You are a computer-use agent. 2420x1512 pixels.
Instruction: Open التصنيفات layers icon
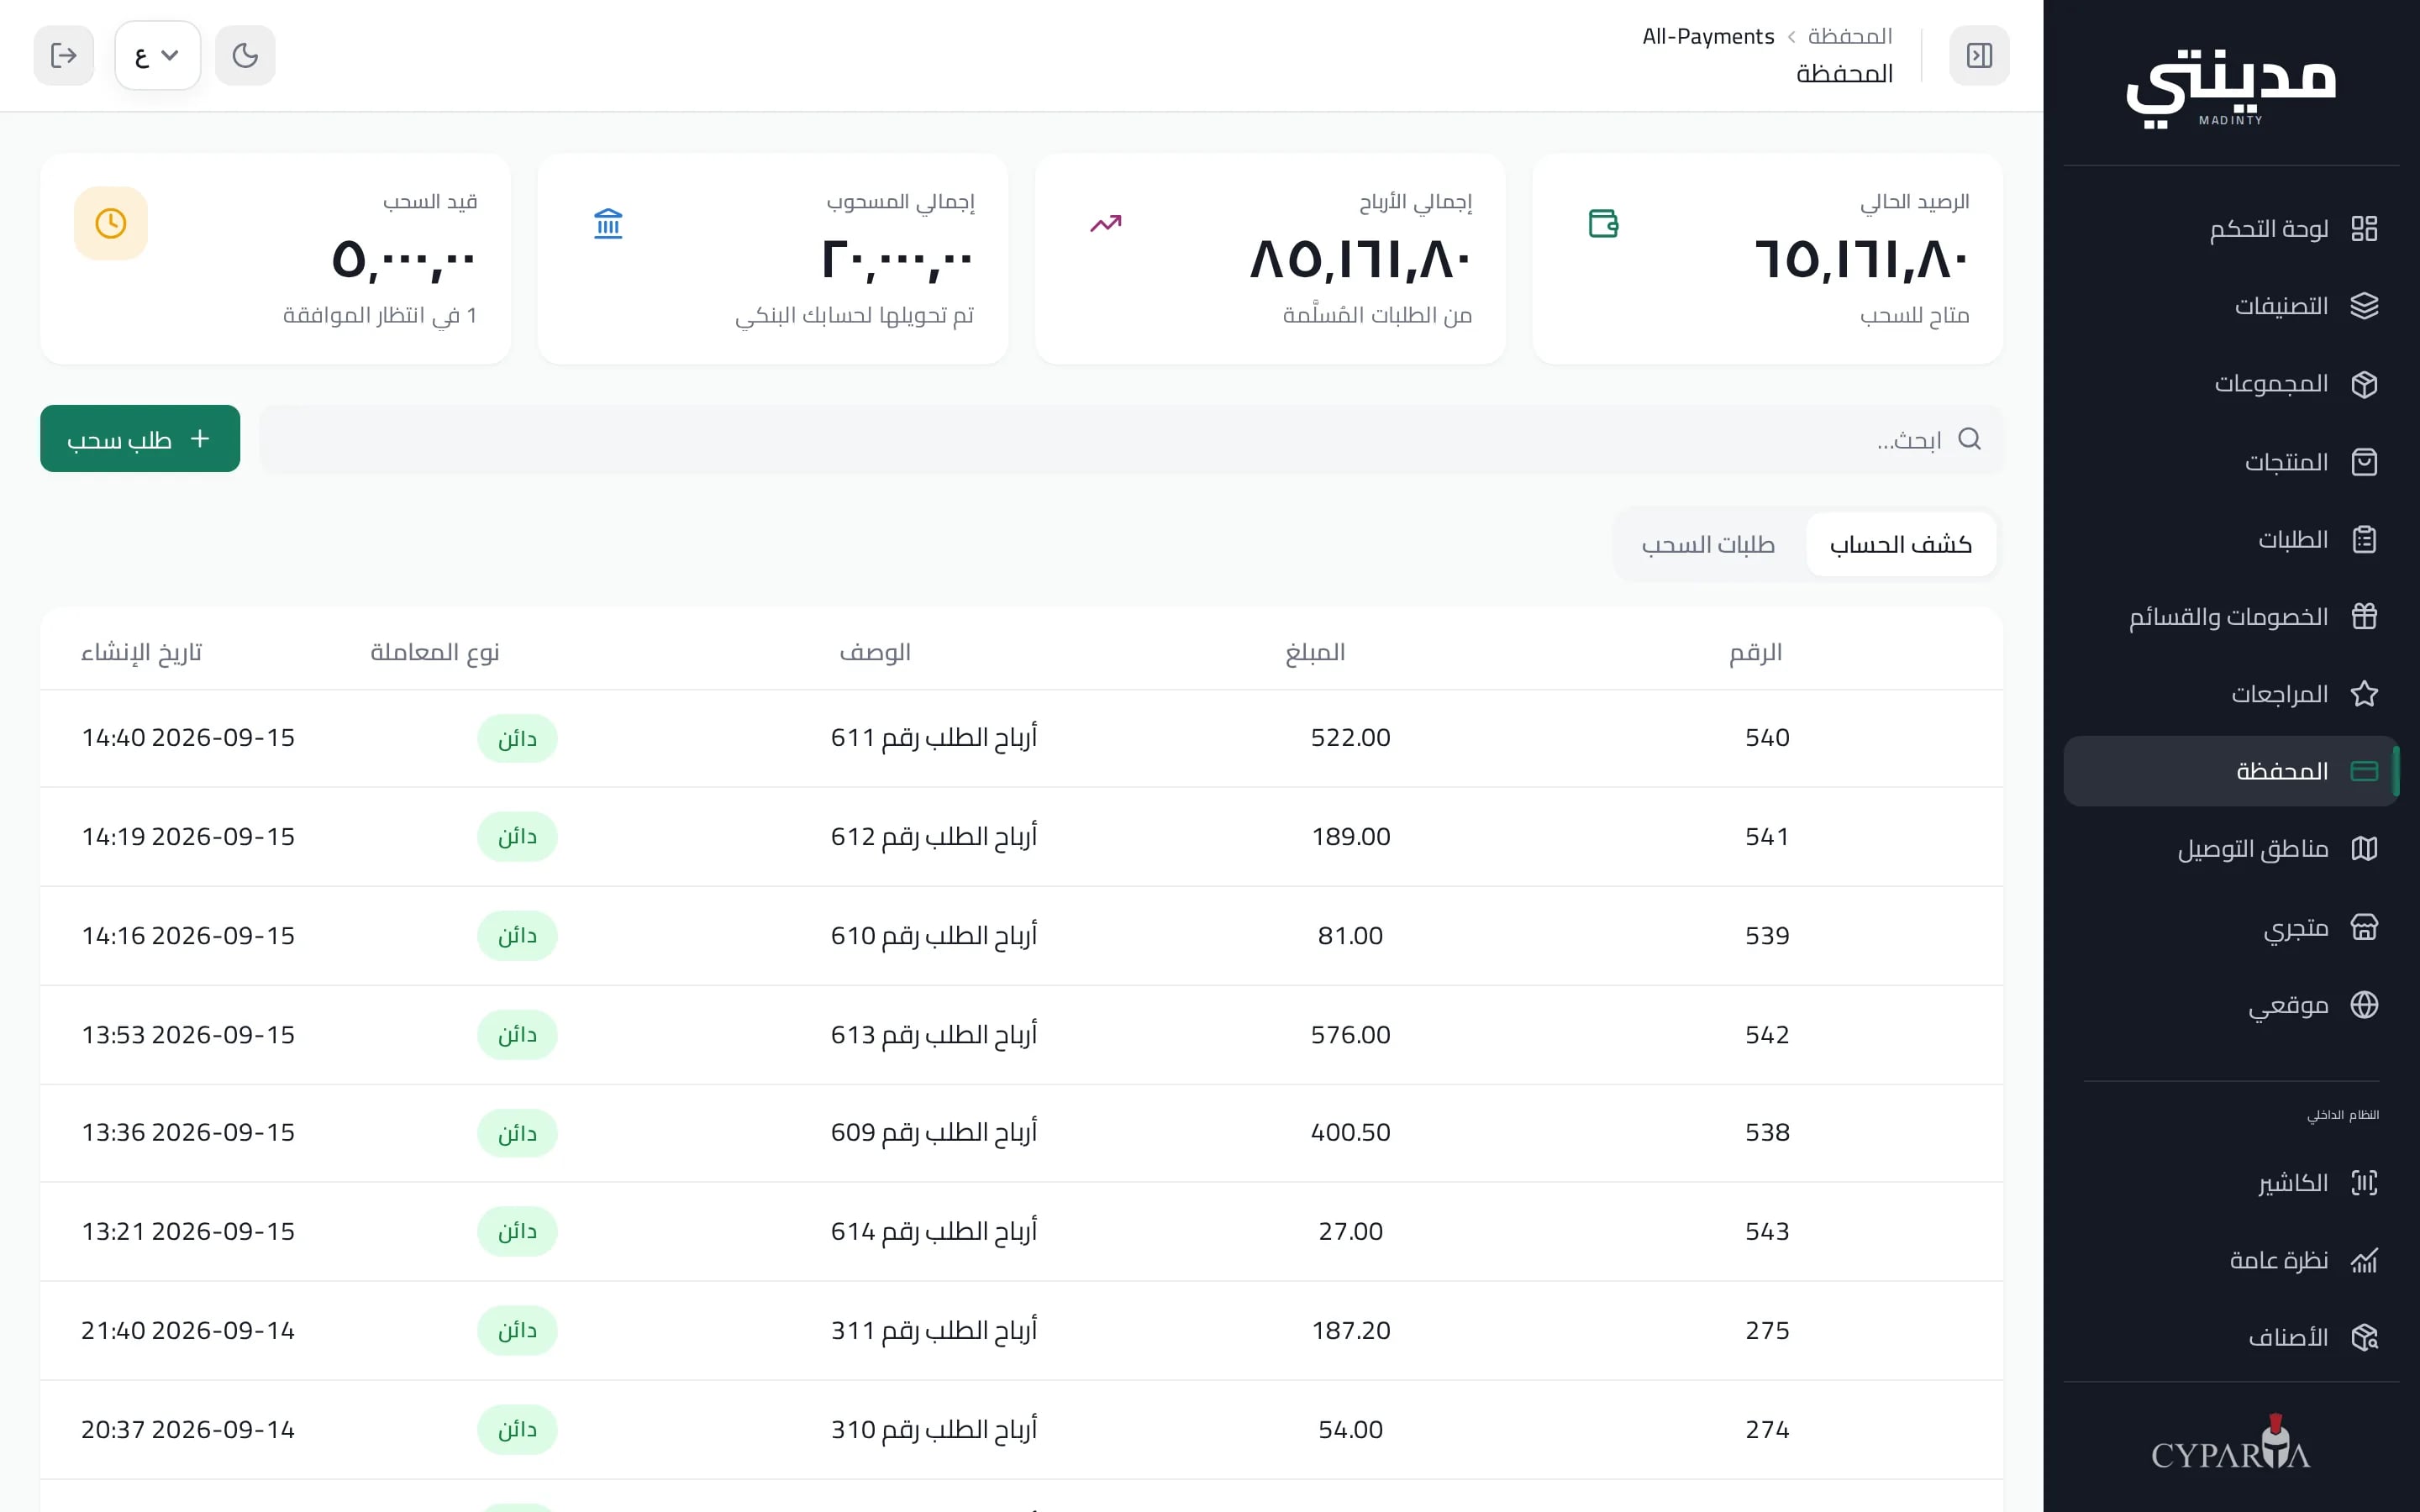coord(2364,306)
